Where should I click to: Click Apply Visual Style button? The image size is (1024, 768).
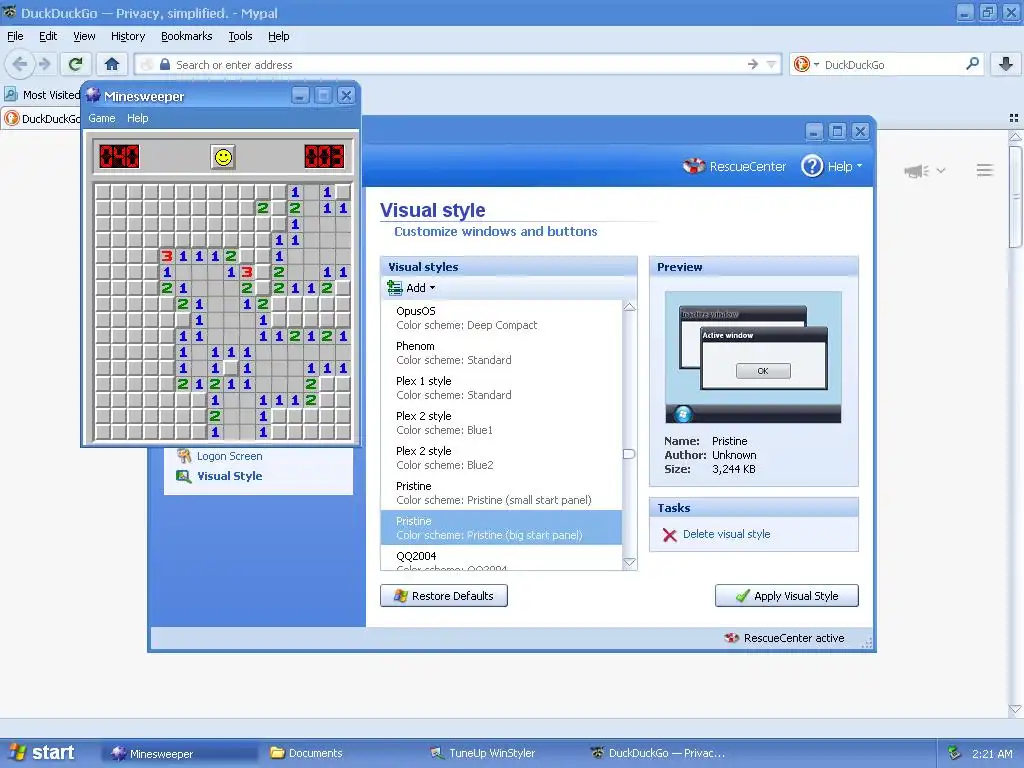[787, 596]
